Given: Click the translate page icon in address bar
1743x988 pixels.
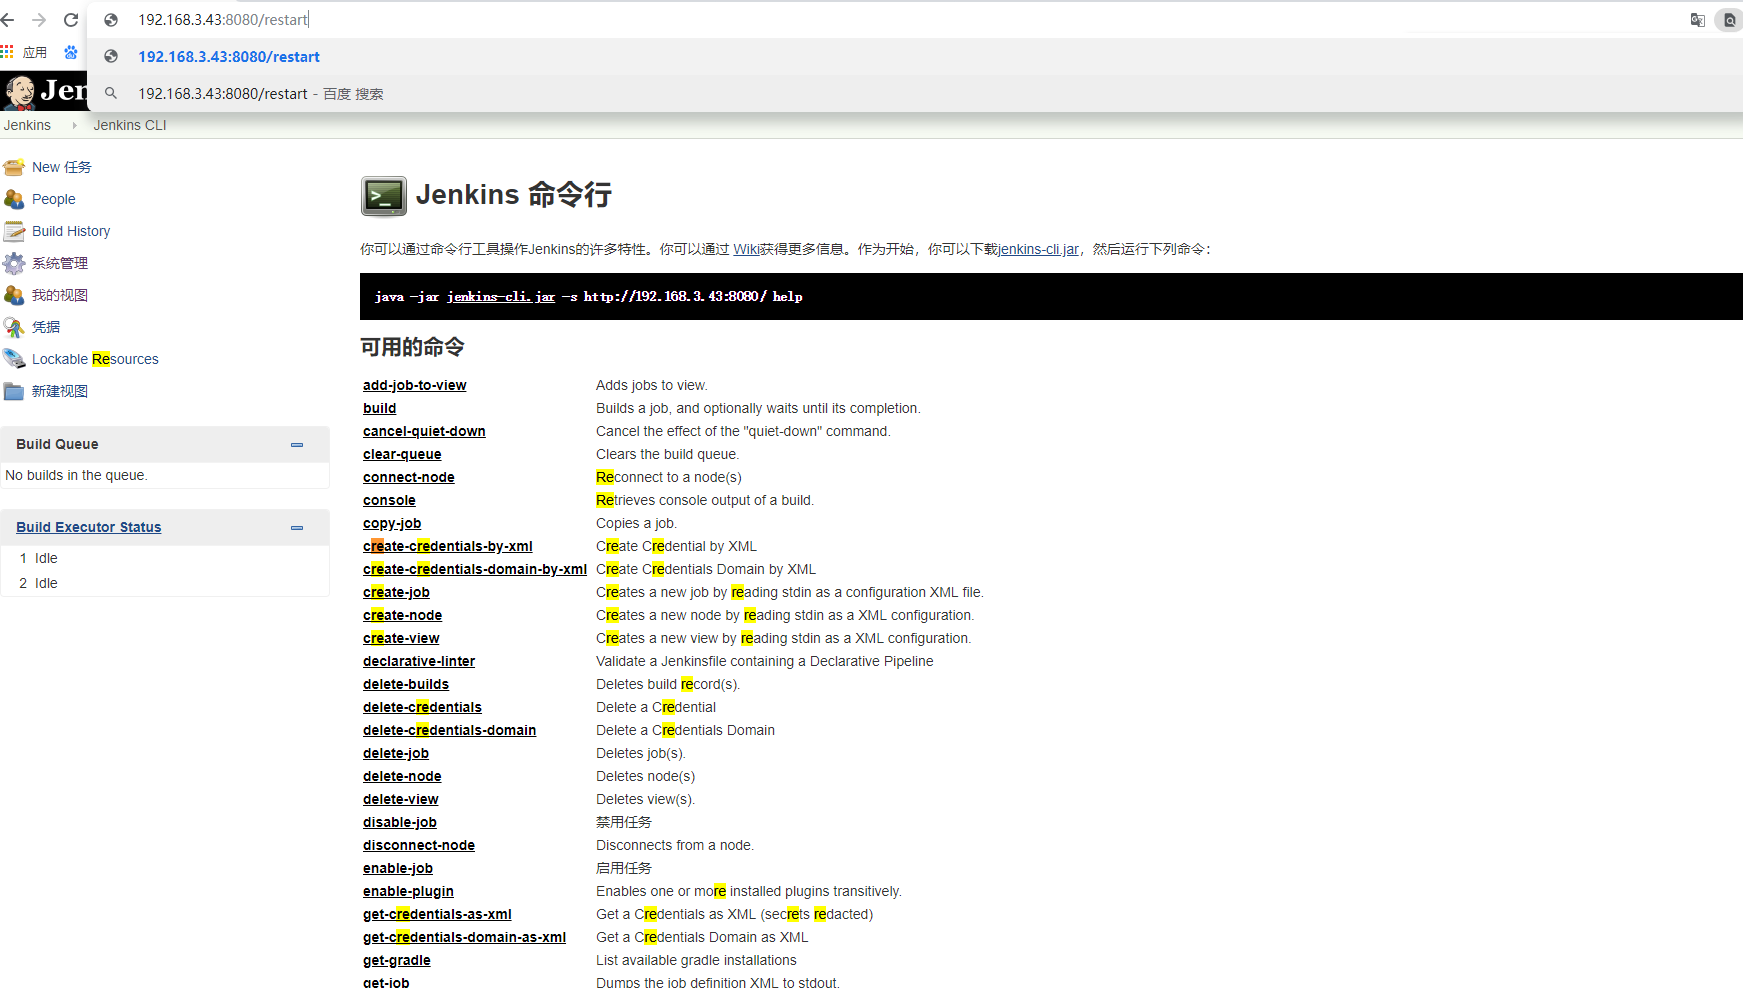Looking at the screenshot, I should pyautogui.click(x=1697, y=20).
